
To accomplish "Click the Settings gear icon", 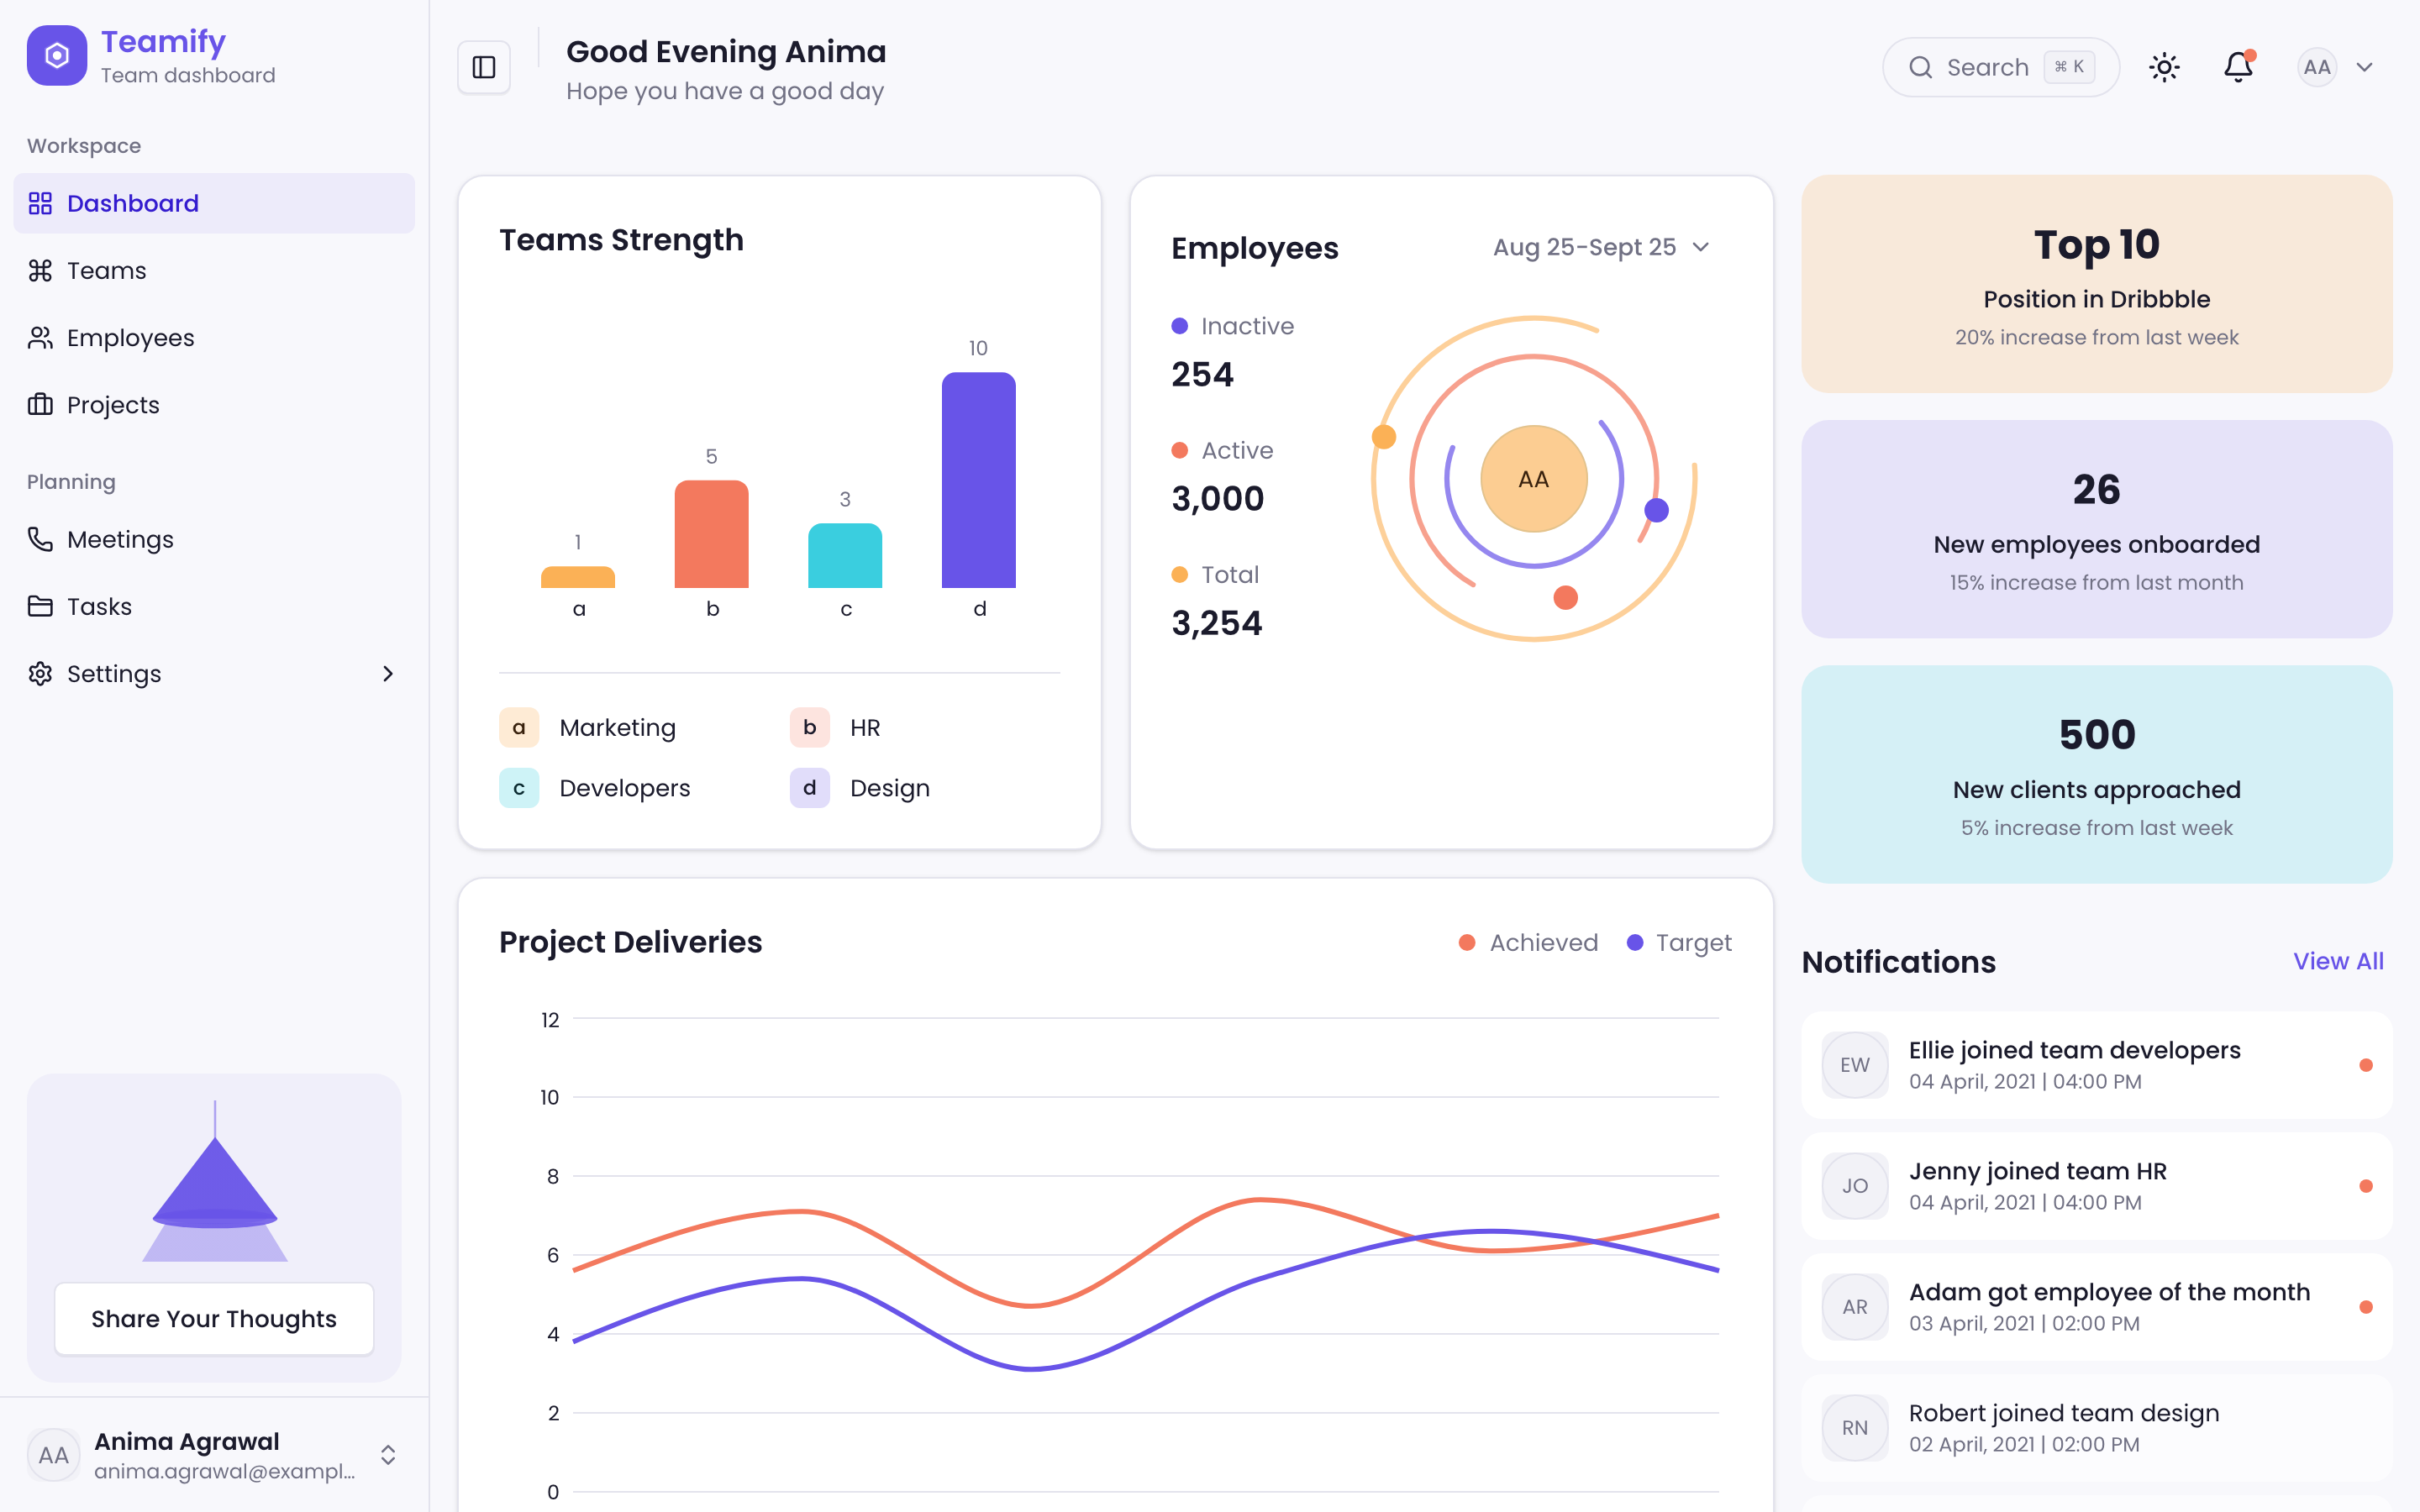I will (40, 673).
